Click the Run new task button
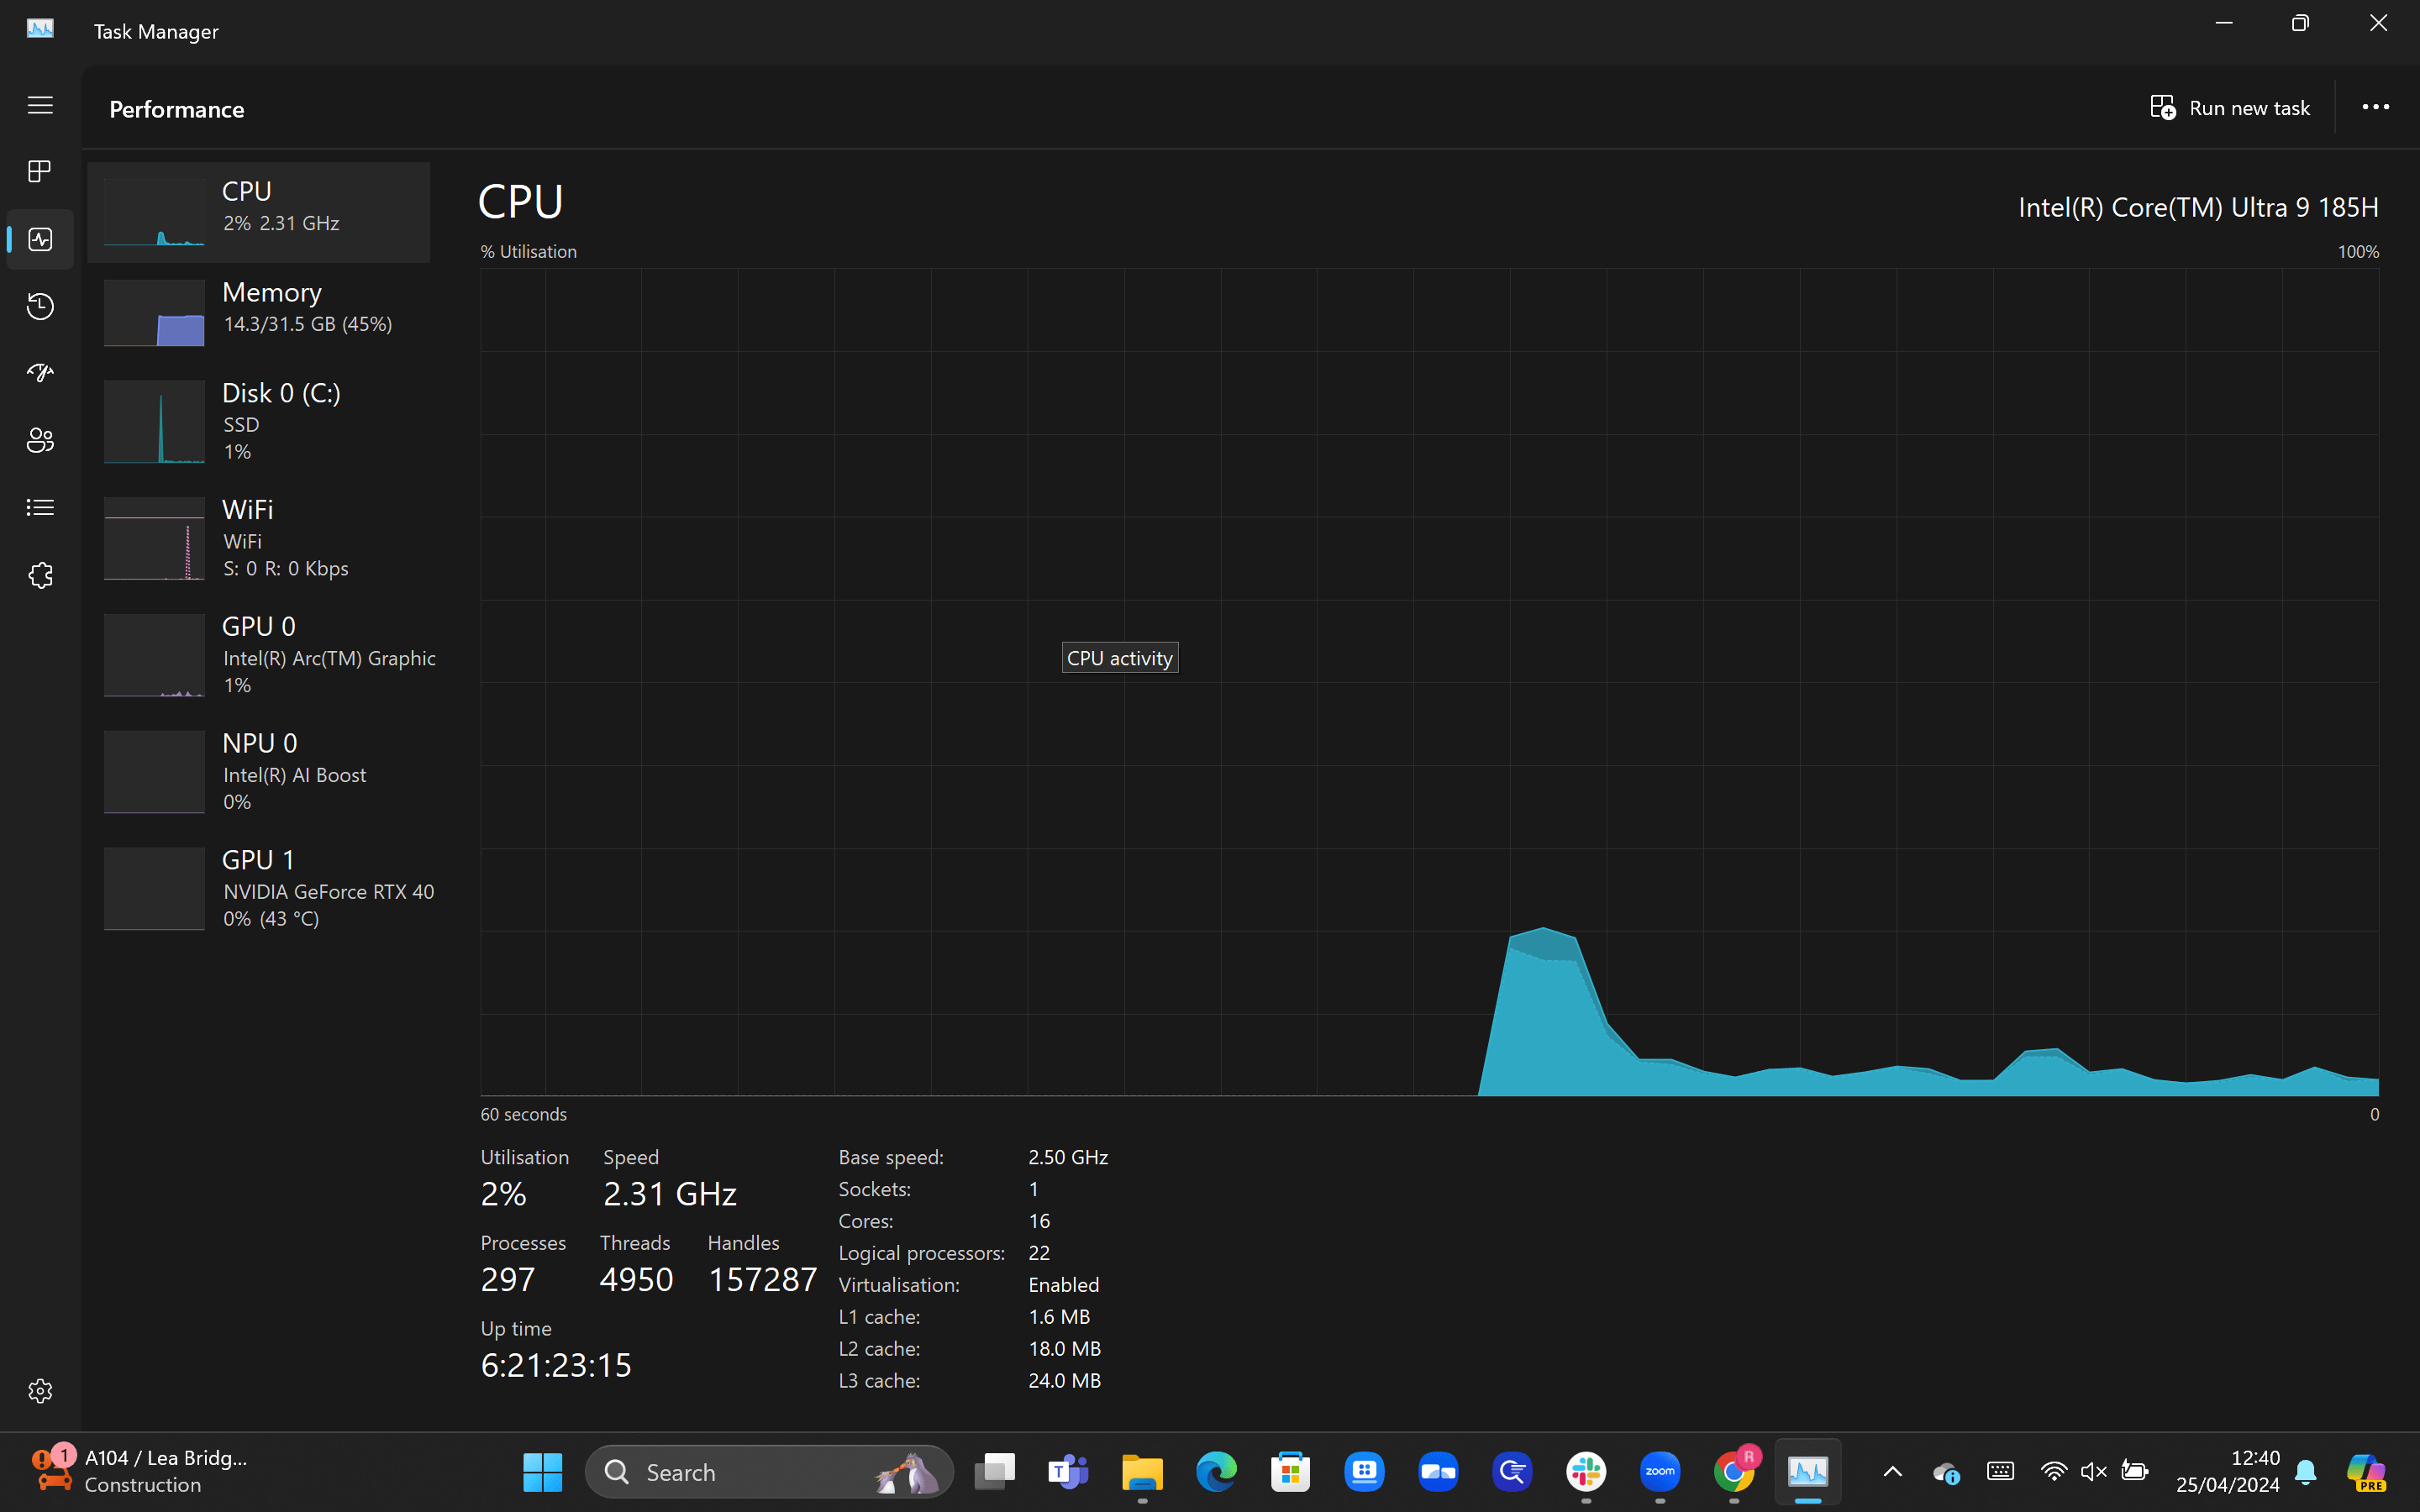2420x1512 pixels. pyautogui.click(x=2231, y=107)
